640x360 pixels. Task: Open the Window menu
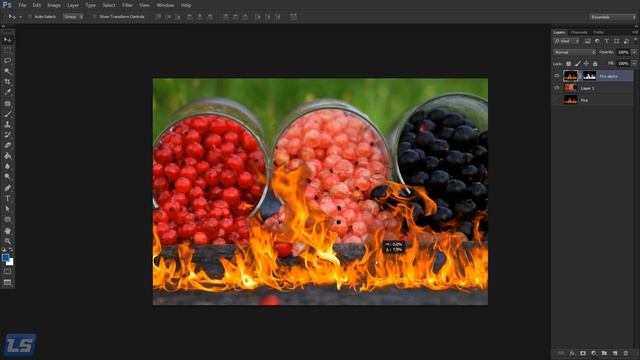click(x=165, y=5)
